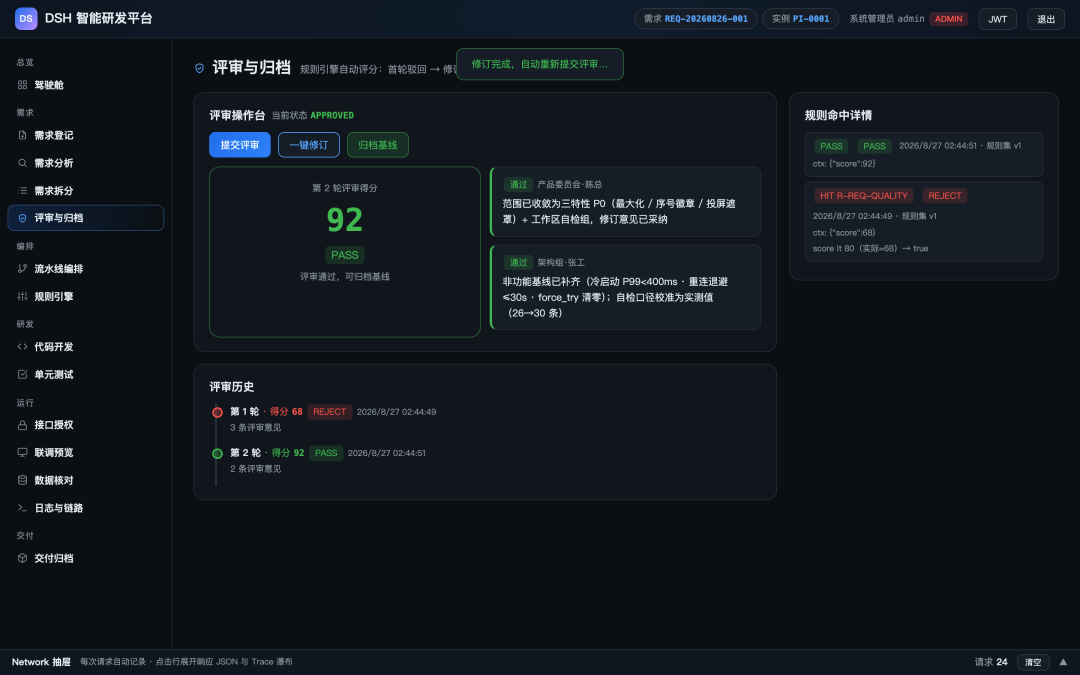Click the DS logo icon
The width and height of the screenshot is (1080, 675).
pos(26,19)
